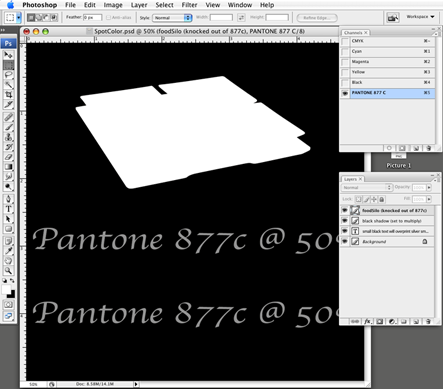Select the Blur/Smudge tool
The image size is (443, 389).
(x=8, y=177)
